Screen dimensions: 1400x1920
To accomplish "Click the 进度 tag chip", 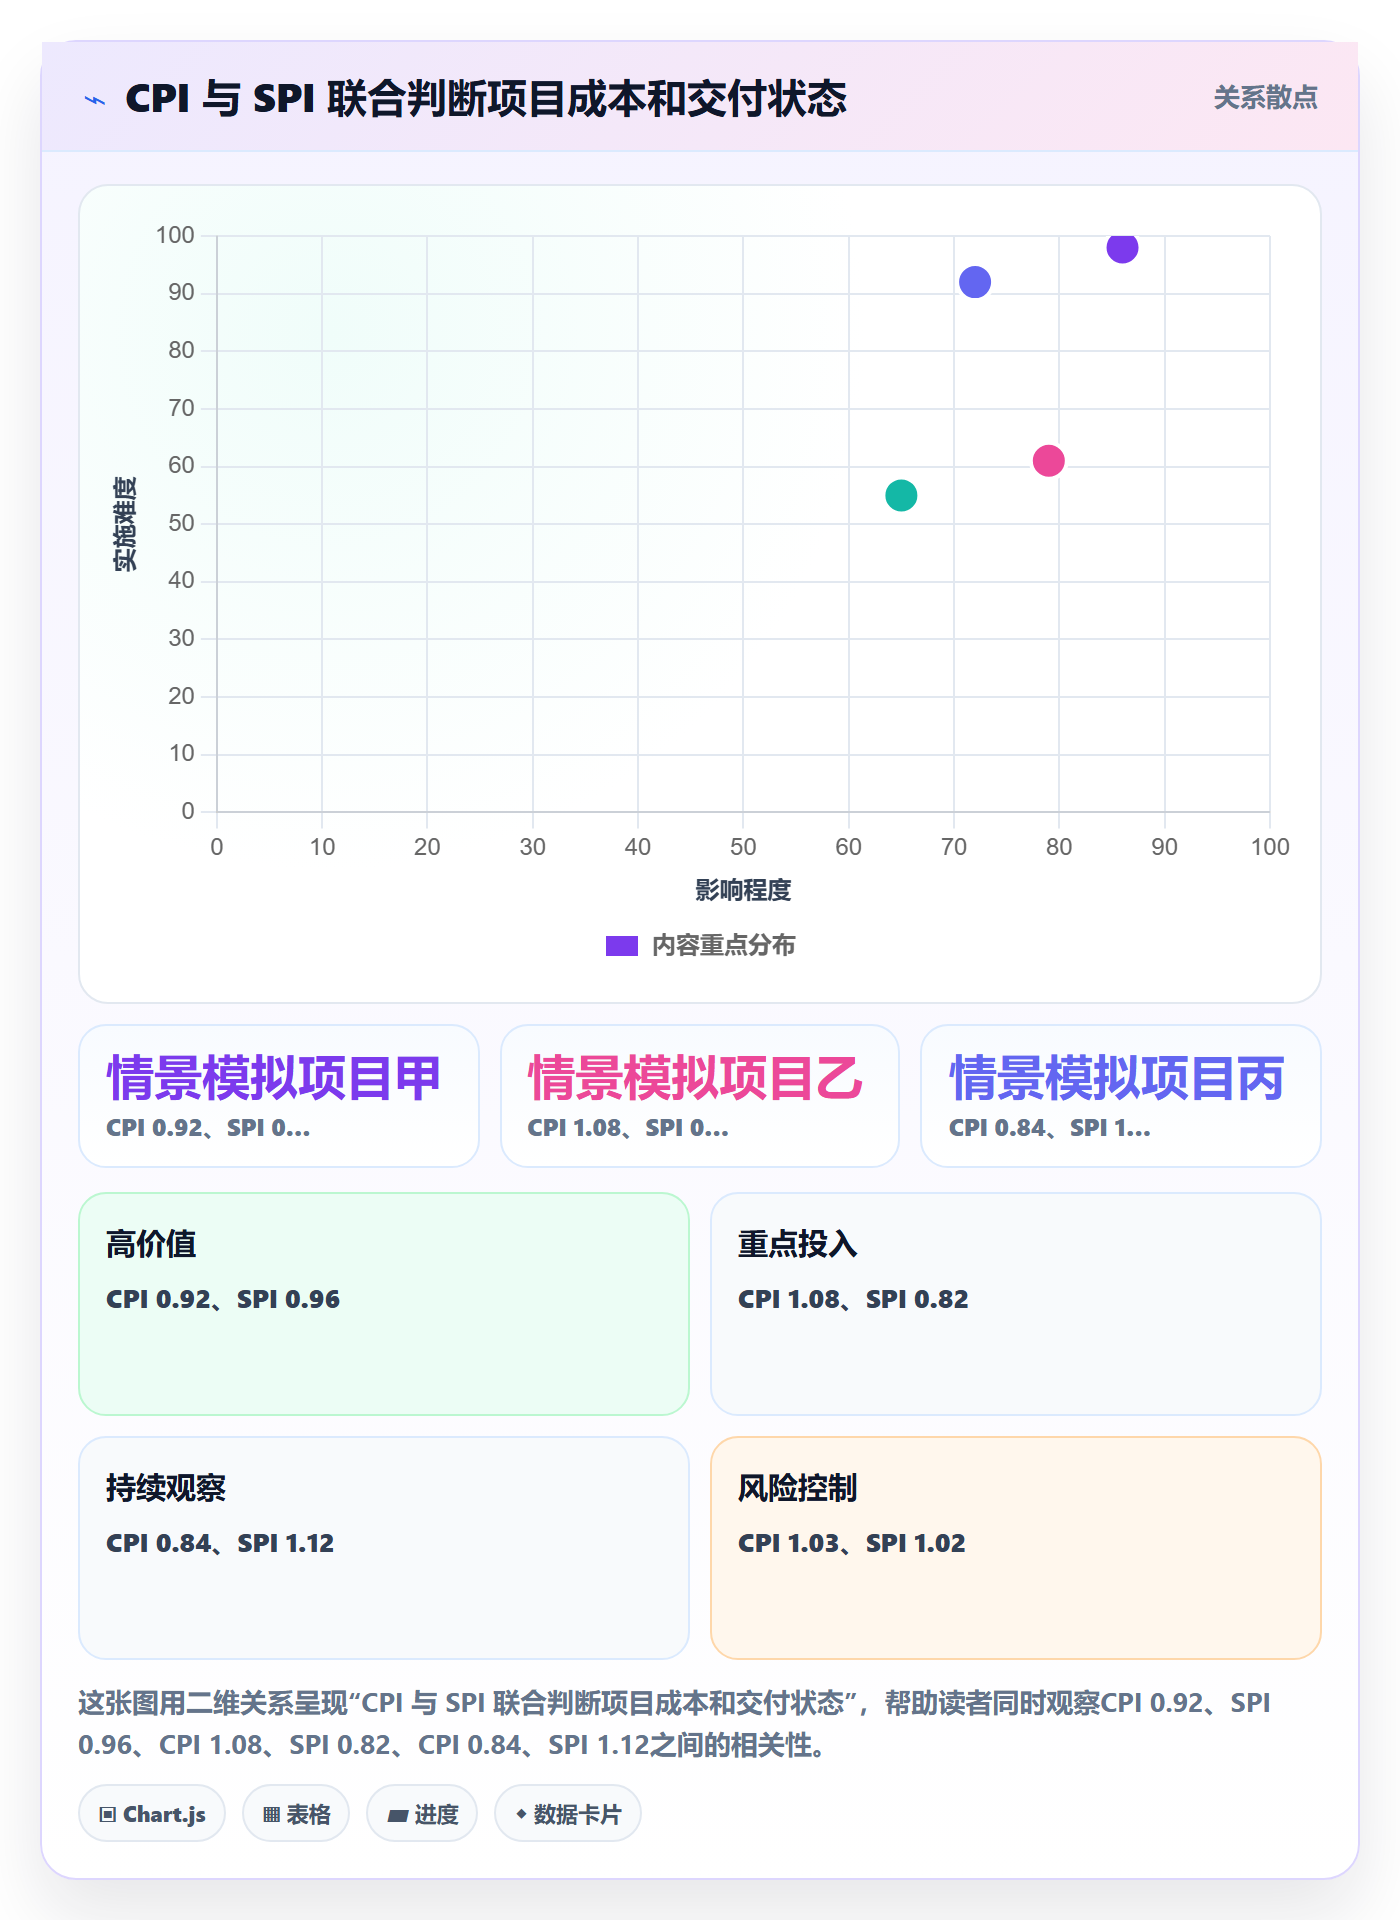I will tap(422, 1813).
